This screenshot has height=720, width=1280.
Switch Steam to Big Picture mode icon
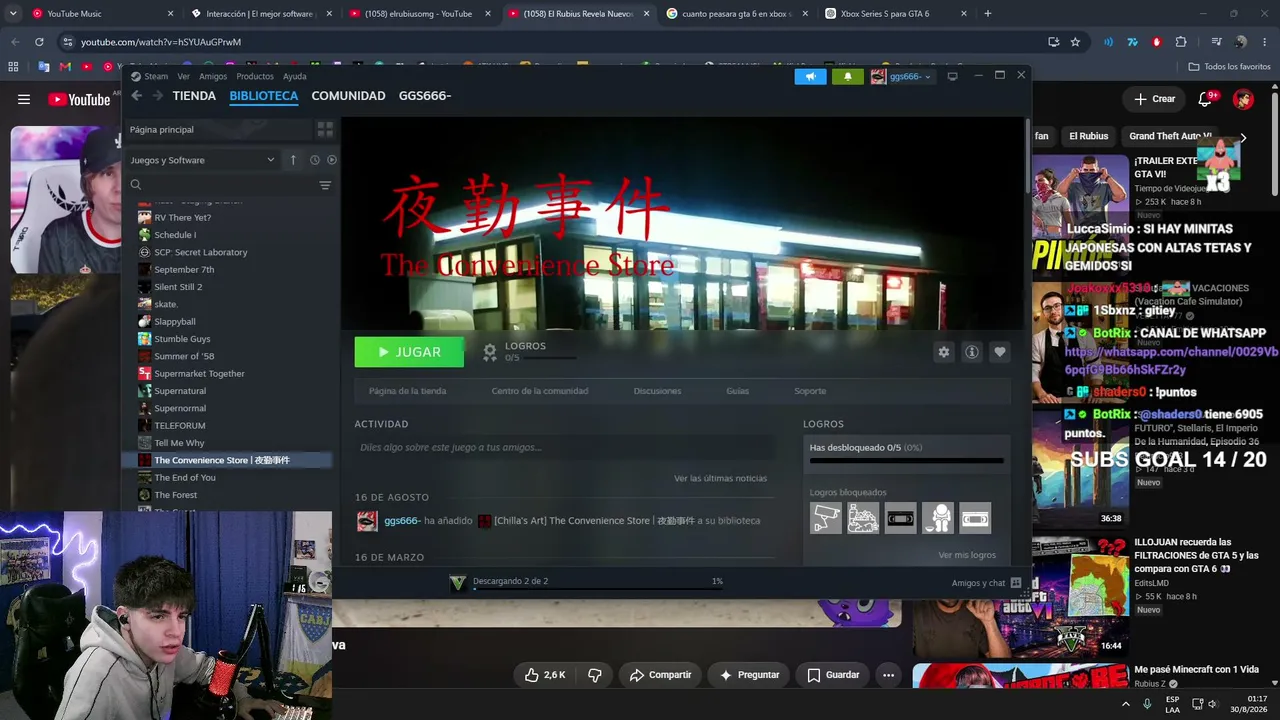tap(952, 76)
